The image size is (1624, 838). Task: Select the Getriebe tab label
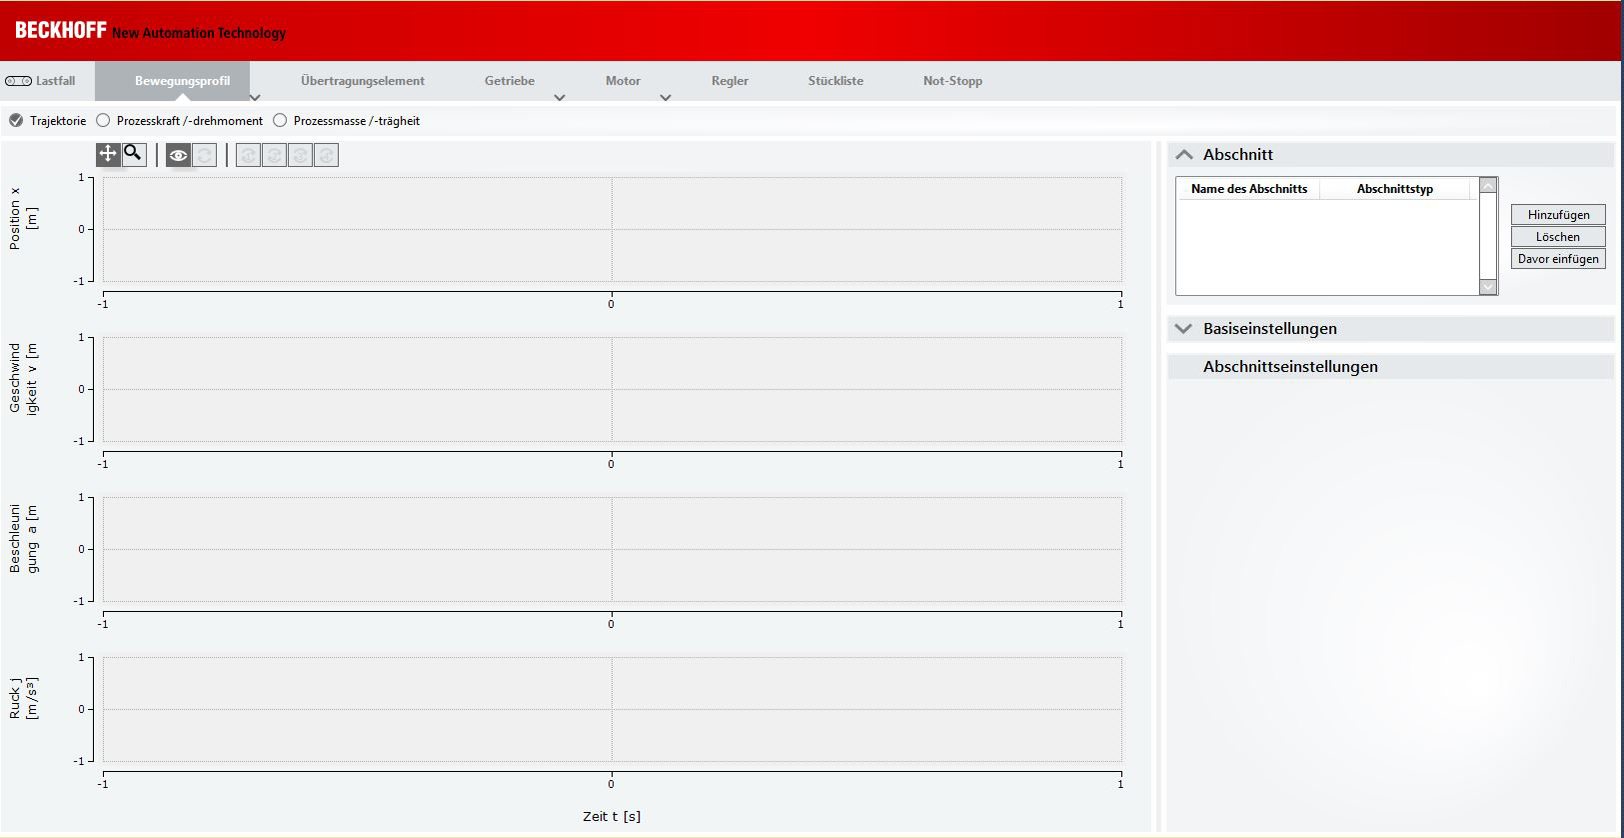510,81
